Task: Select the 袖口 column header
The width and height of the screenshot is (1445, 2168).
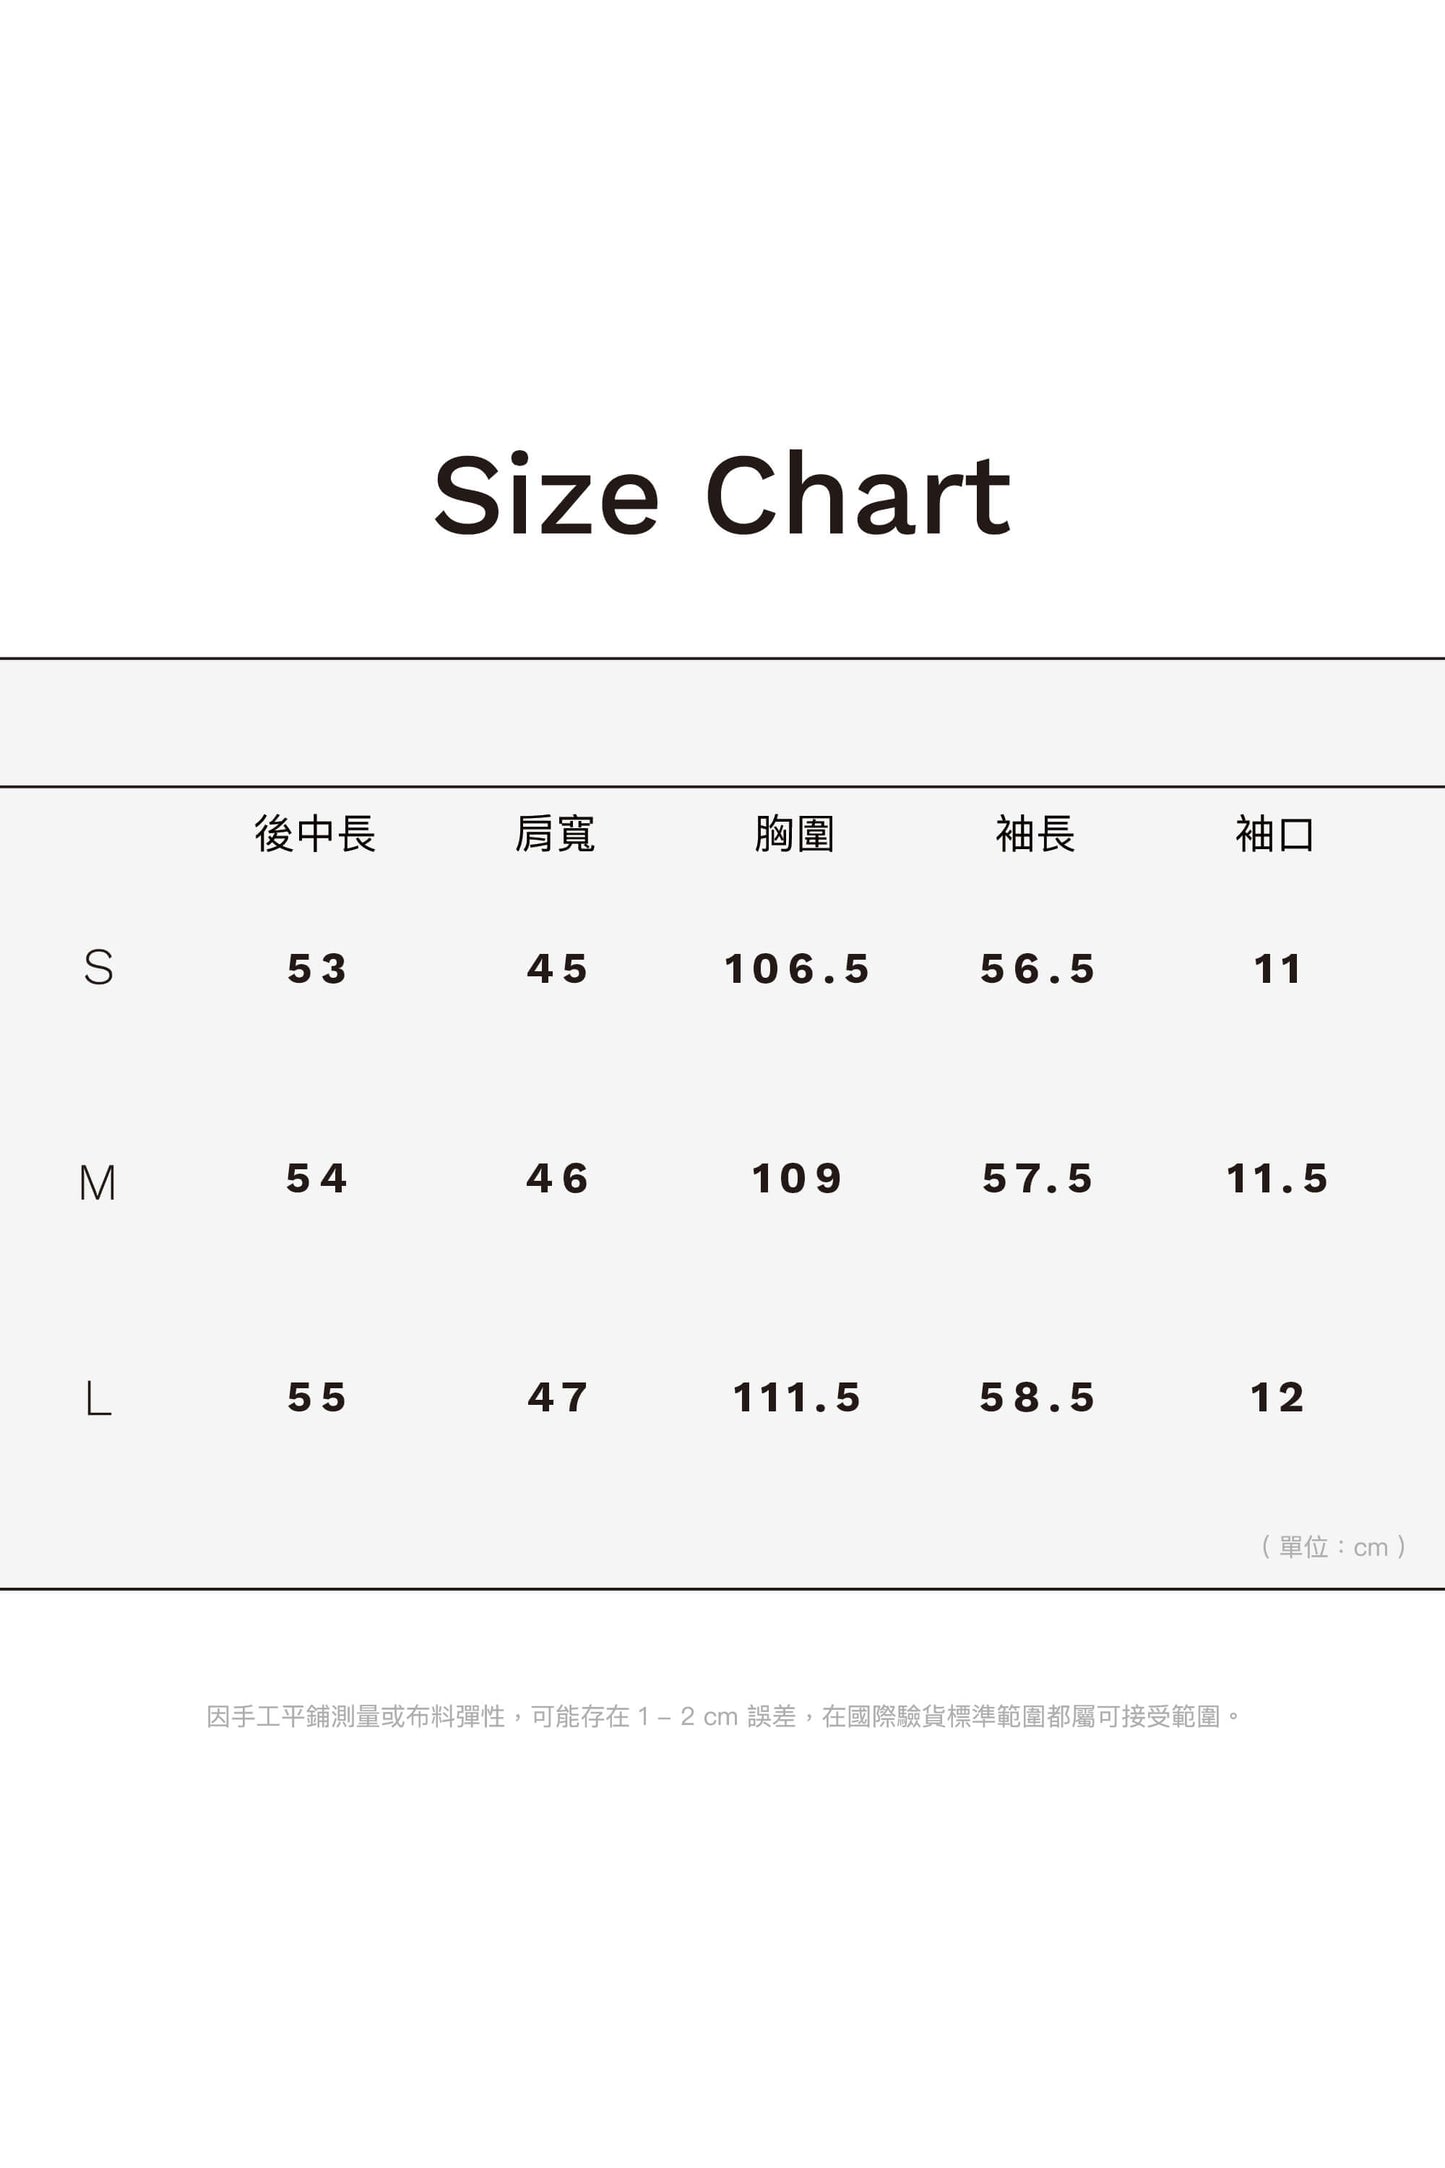Action: (1275, 834)
